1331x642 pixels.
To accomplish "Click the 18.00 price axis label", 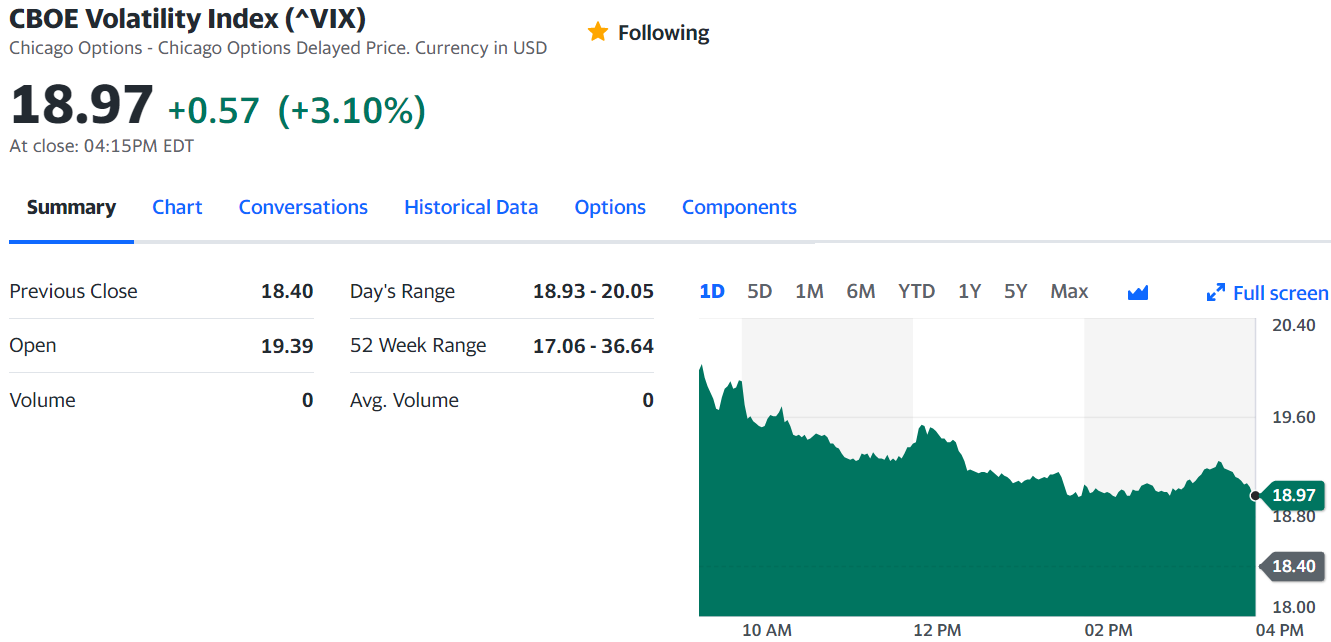I will [x=1293, y=606].
